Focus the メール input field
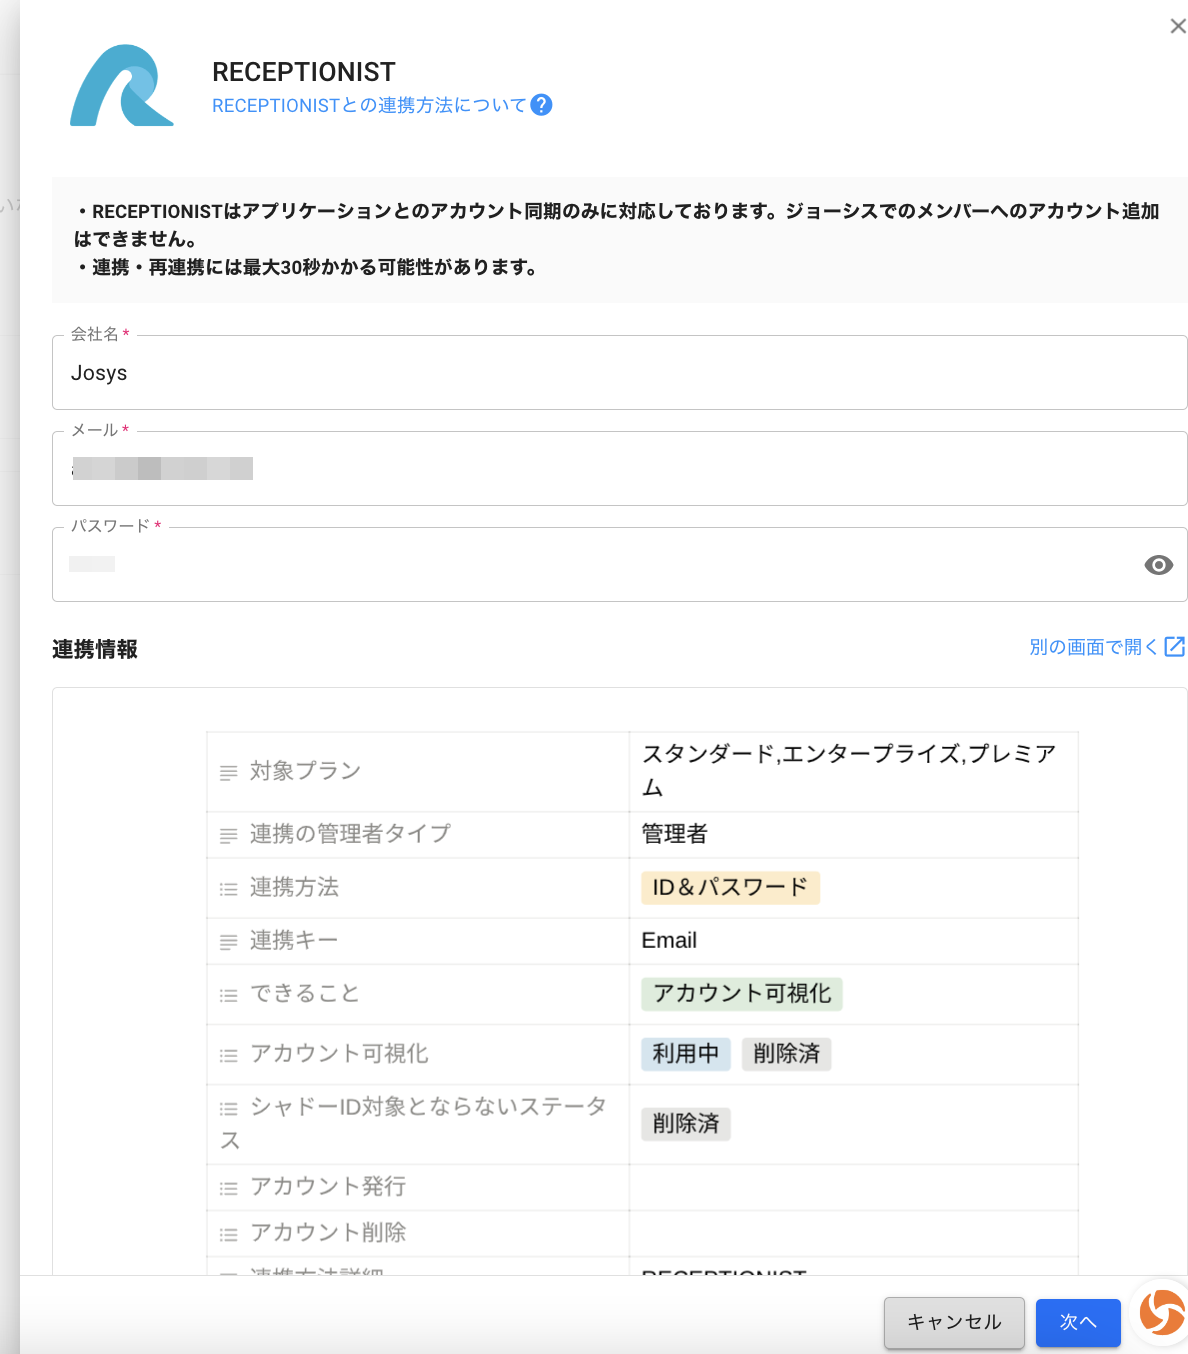The image size is (1188, 1354). (618, 469)
